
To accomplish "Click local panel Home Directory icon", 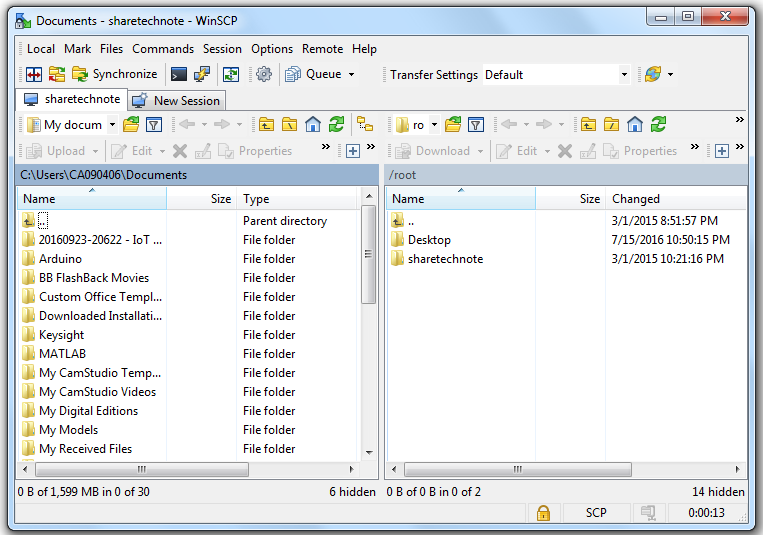I will pos(313,125).
